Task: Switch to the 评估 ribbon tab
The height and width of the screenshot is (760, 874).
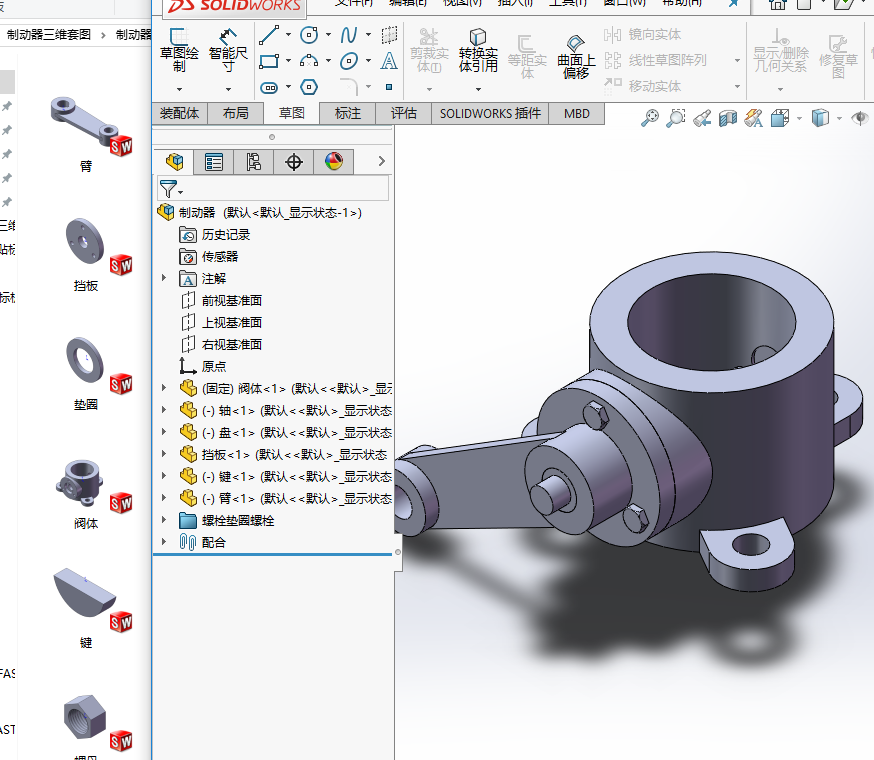Action: point(404,113)
